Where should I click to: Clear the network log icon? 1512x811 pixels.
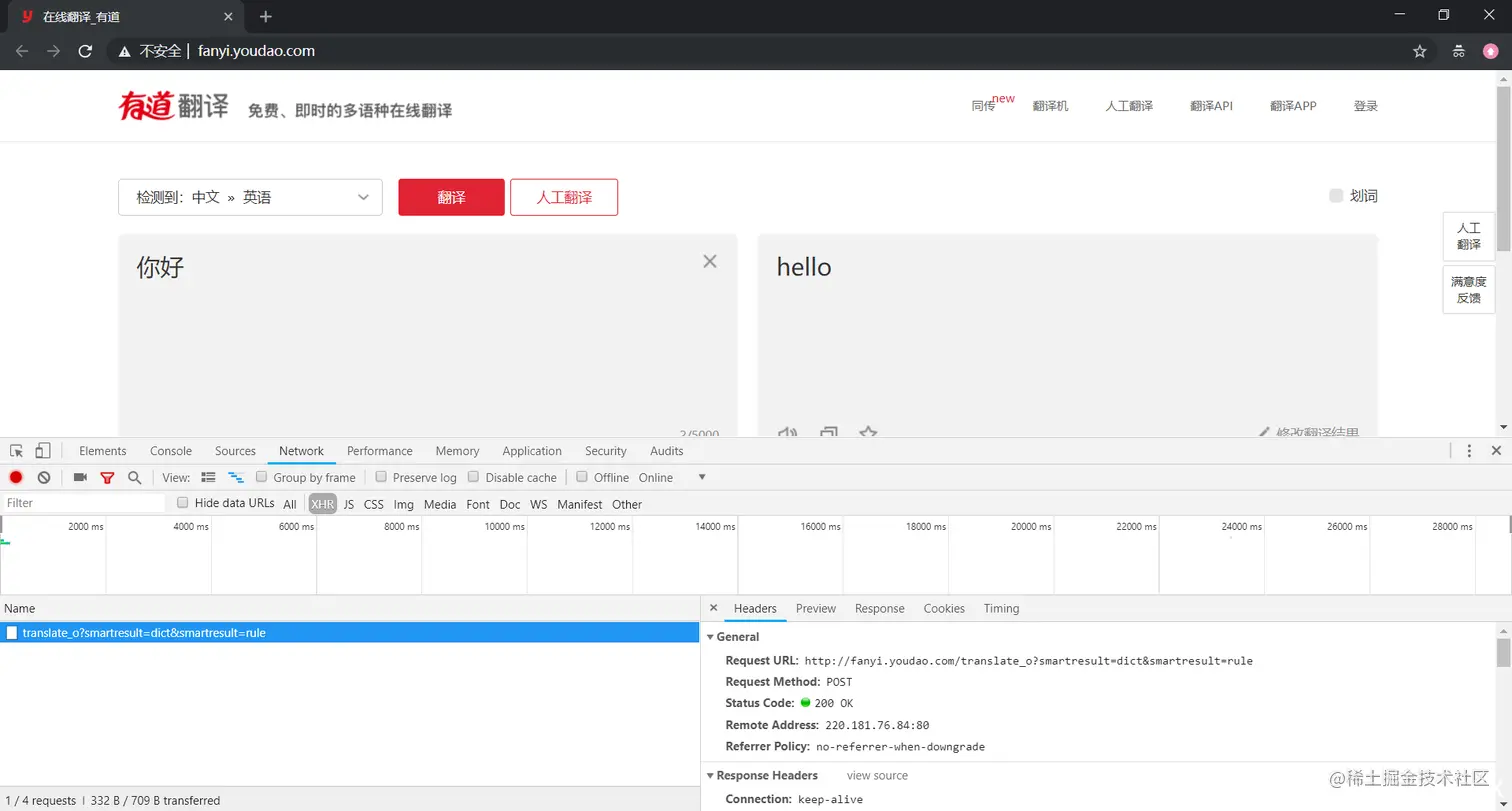[44, 477]
